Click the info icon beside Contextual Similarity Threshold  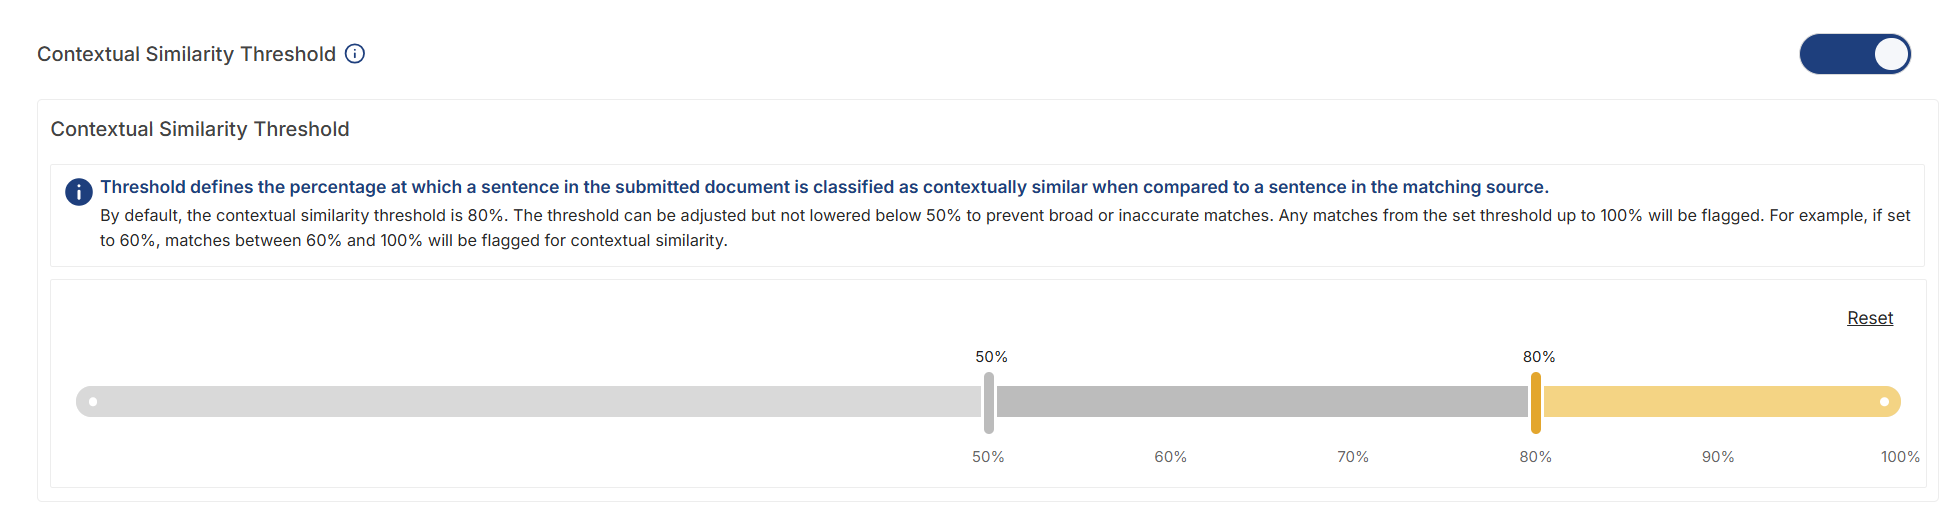(355, 54)
